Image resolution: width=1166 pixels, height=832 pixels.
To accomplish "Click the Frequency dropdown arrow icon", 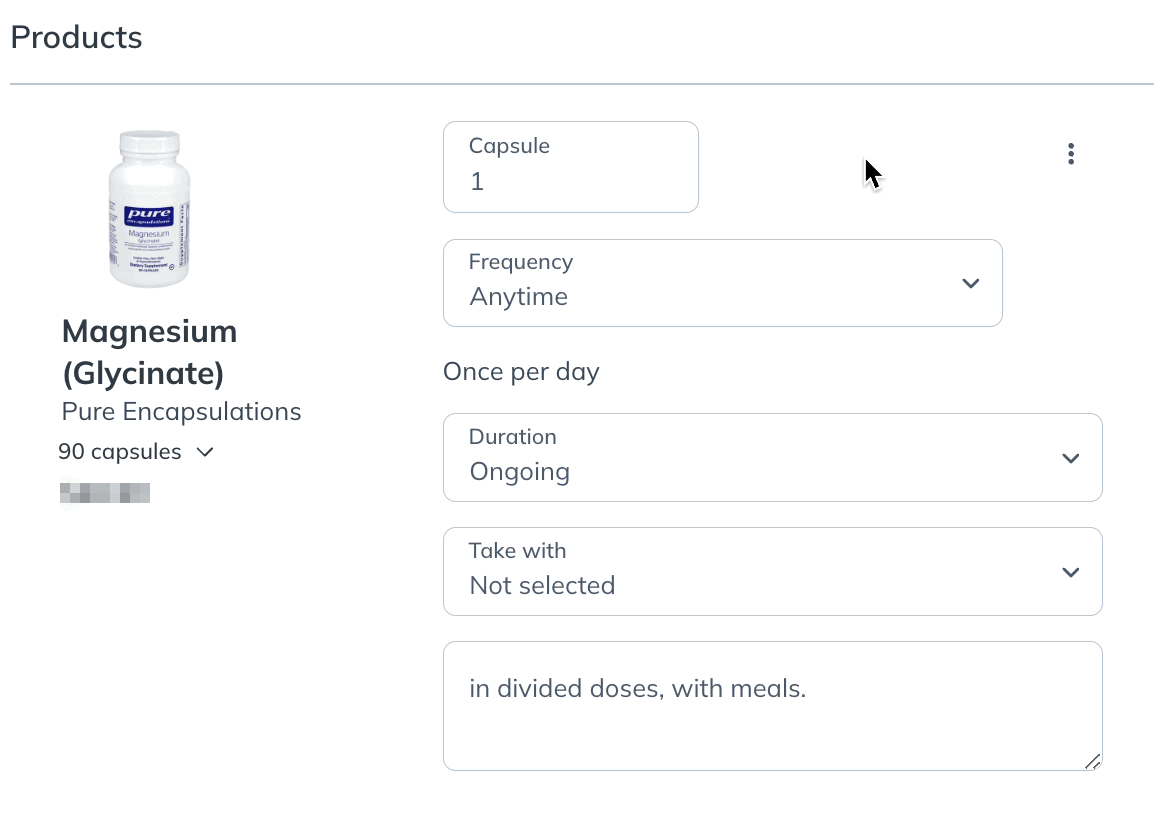I will pyautogui.click(x=970, y=283).
